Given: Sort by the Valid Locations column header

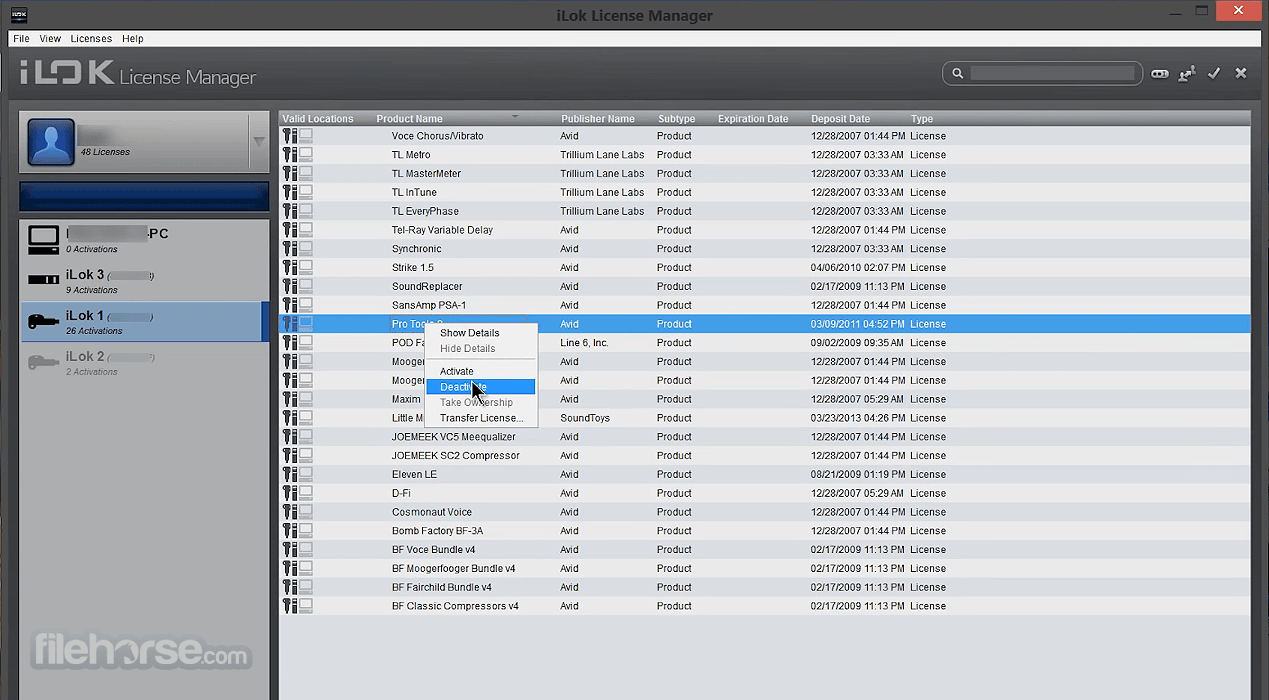Looking at the screenshot, I should point(318,119).
